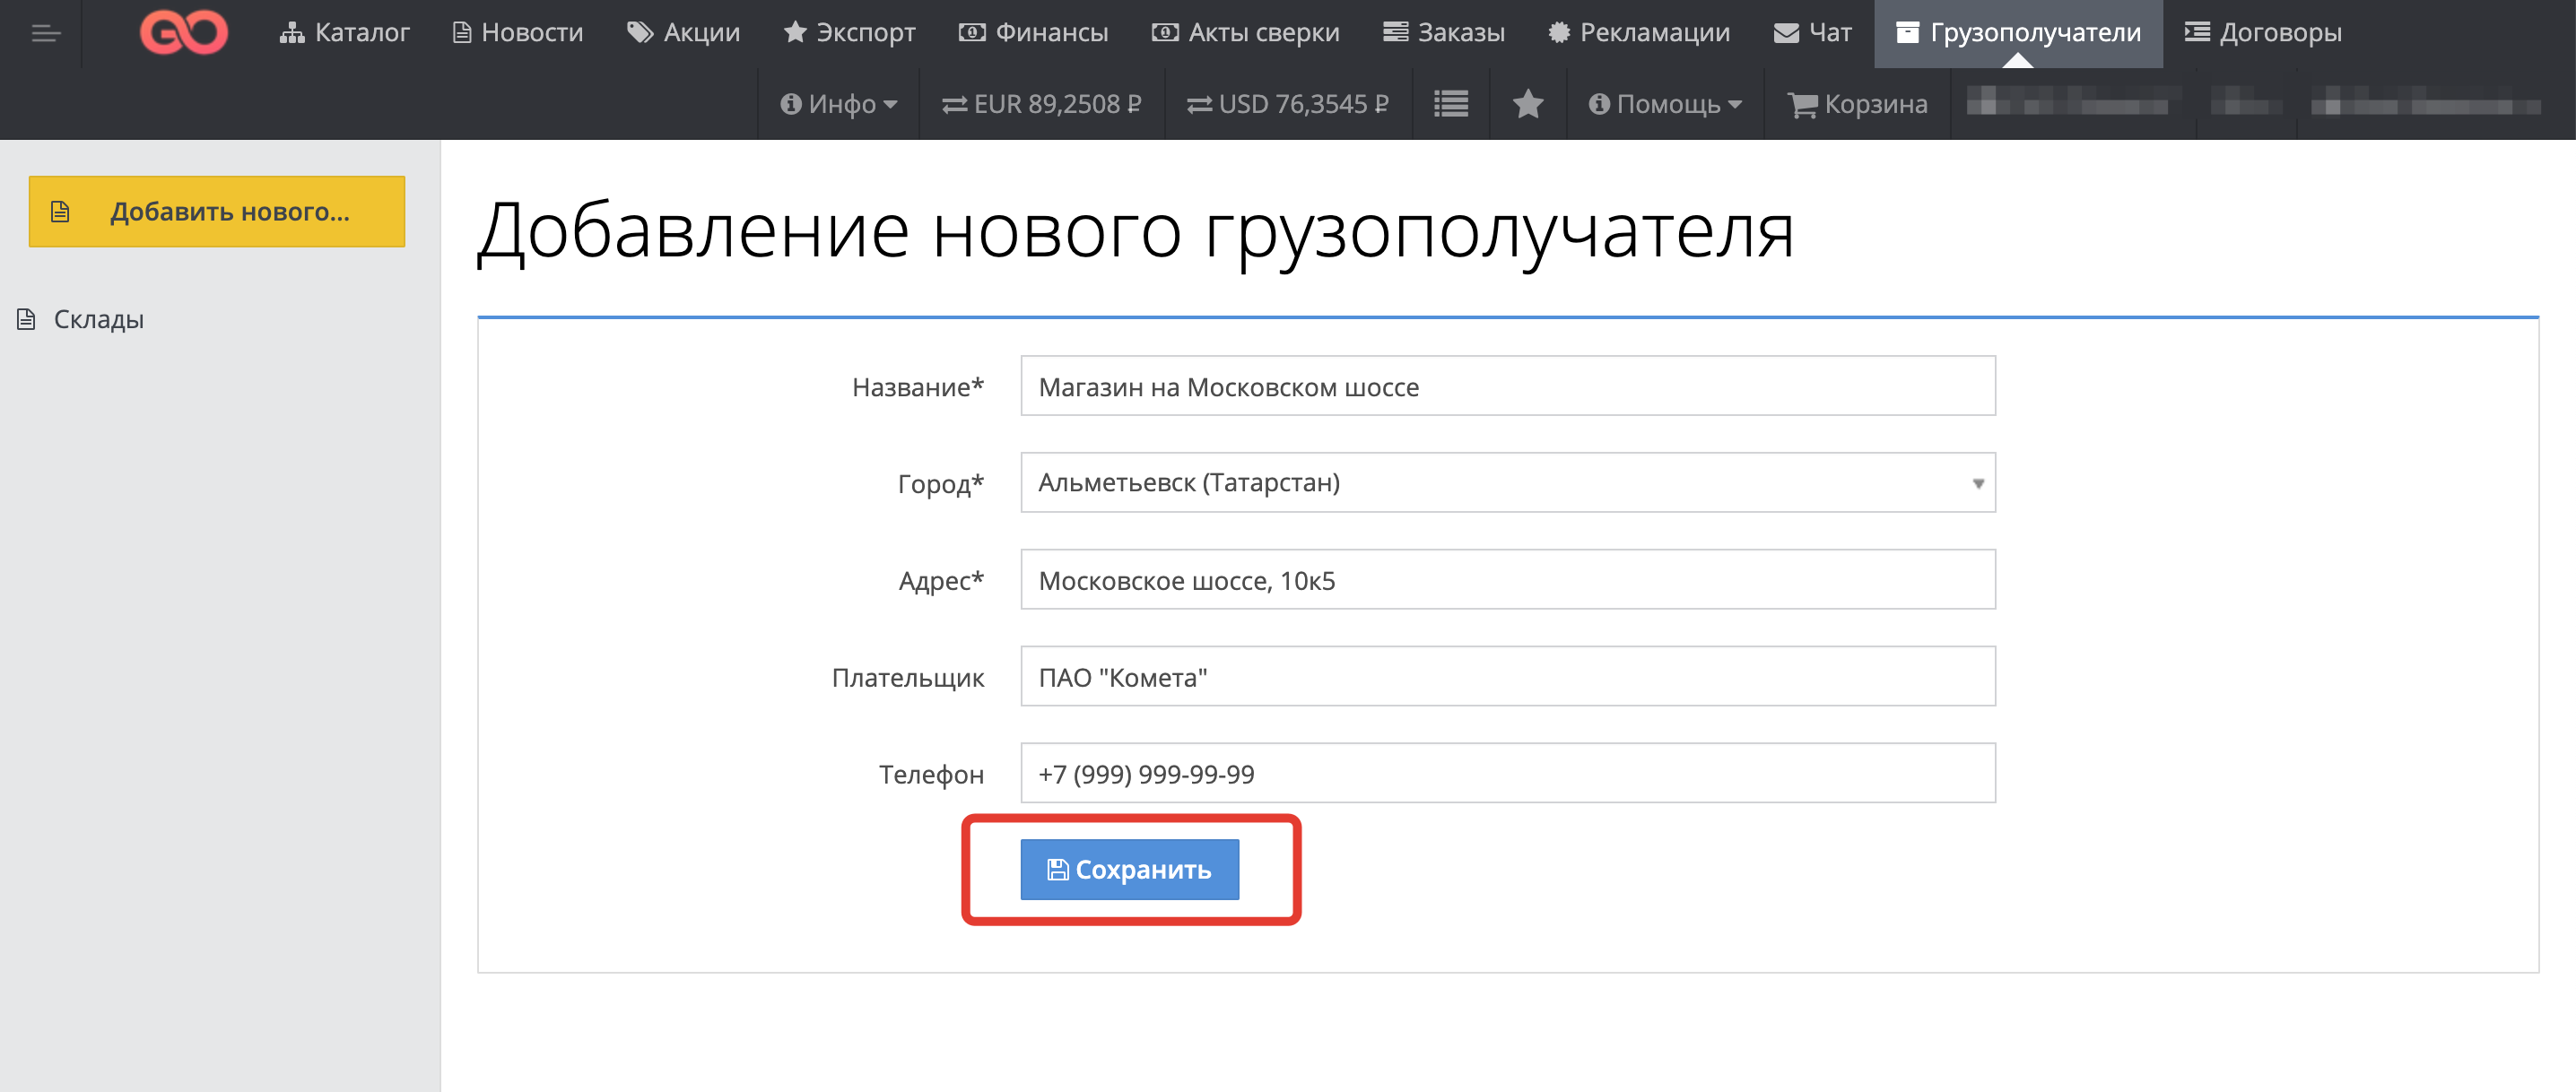This screenshot has width=2576, height=1092.
Task: Open the Склады sidebar link
Action: pos(98,320)
